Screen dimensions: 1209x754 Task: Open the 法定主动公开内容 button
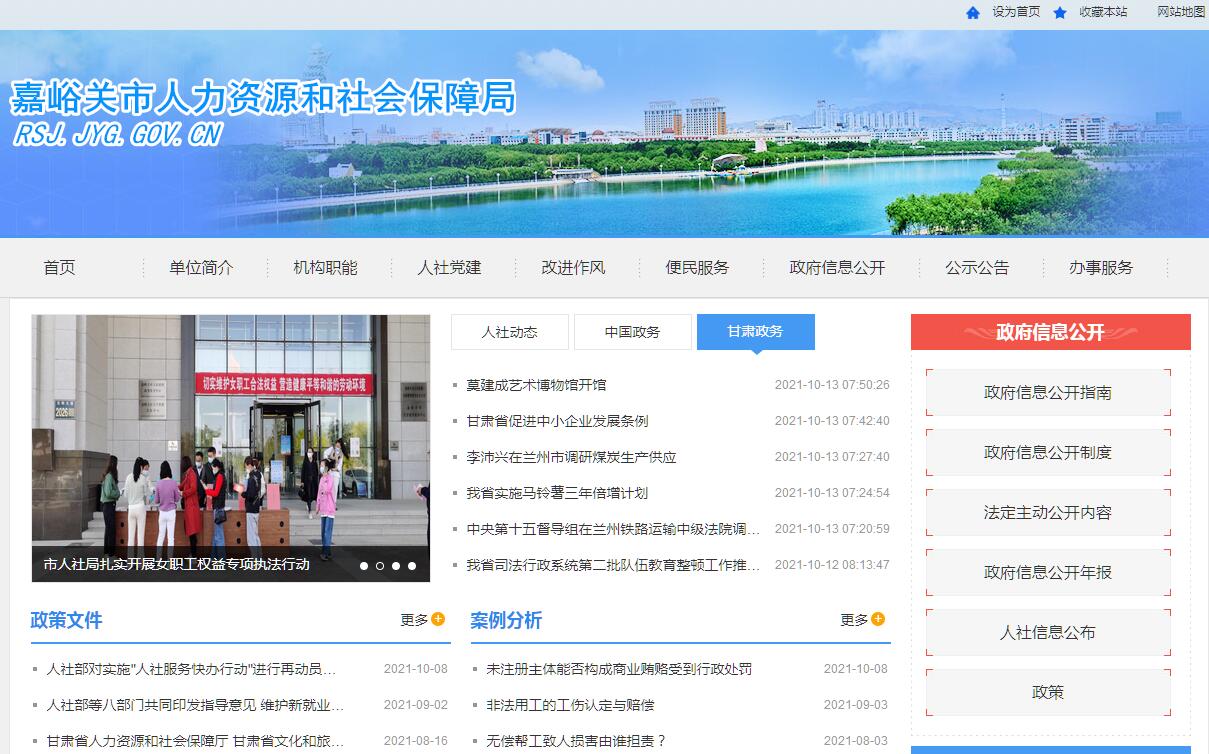(1047, 513)
